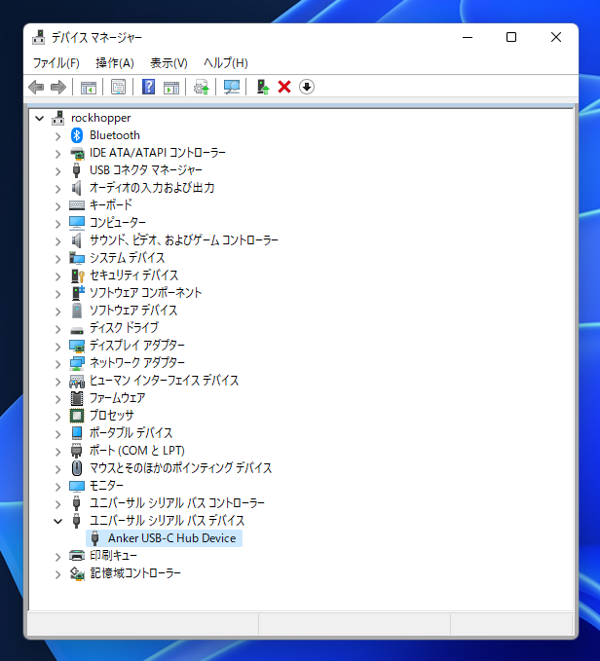Click the green プロセッサ chip icon
Viewport: 600px width, 661px height.
click(x=77, y=416)
